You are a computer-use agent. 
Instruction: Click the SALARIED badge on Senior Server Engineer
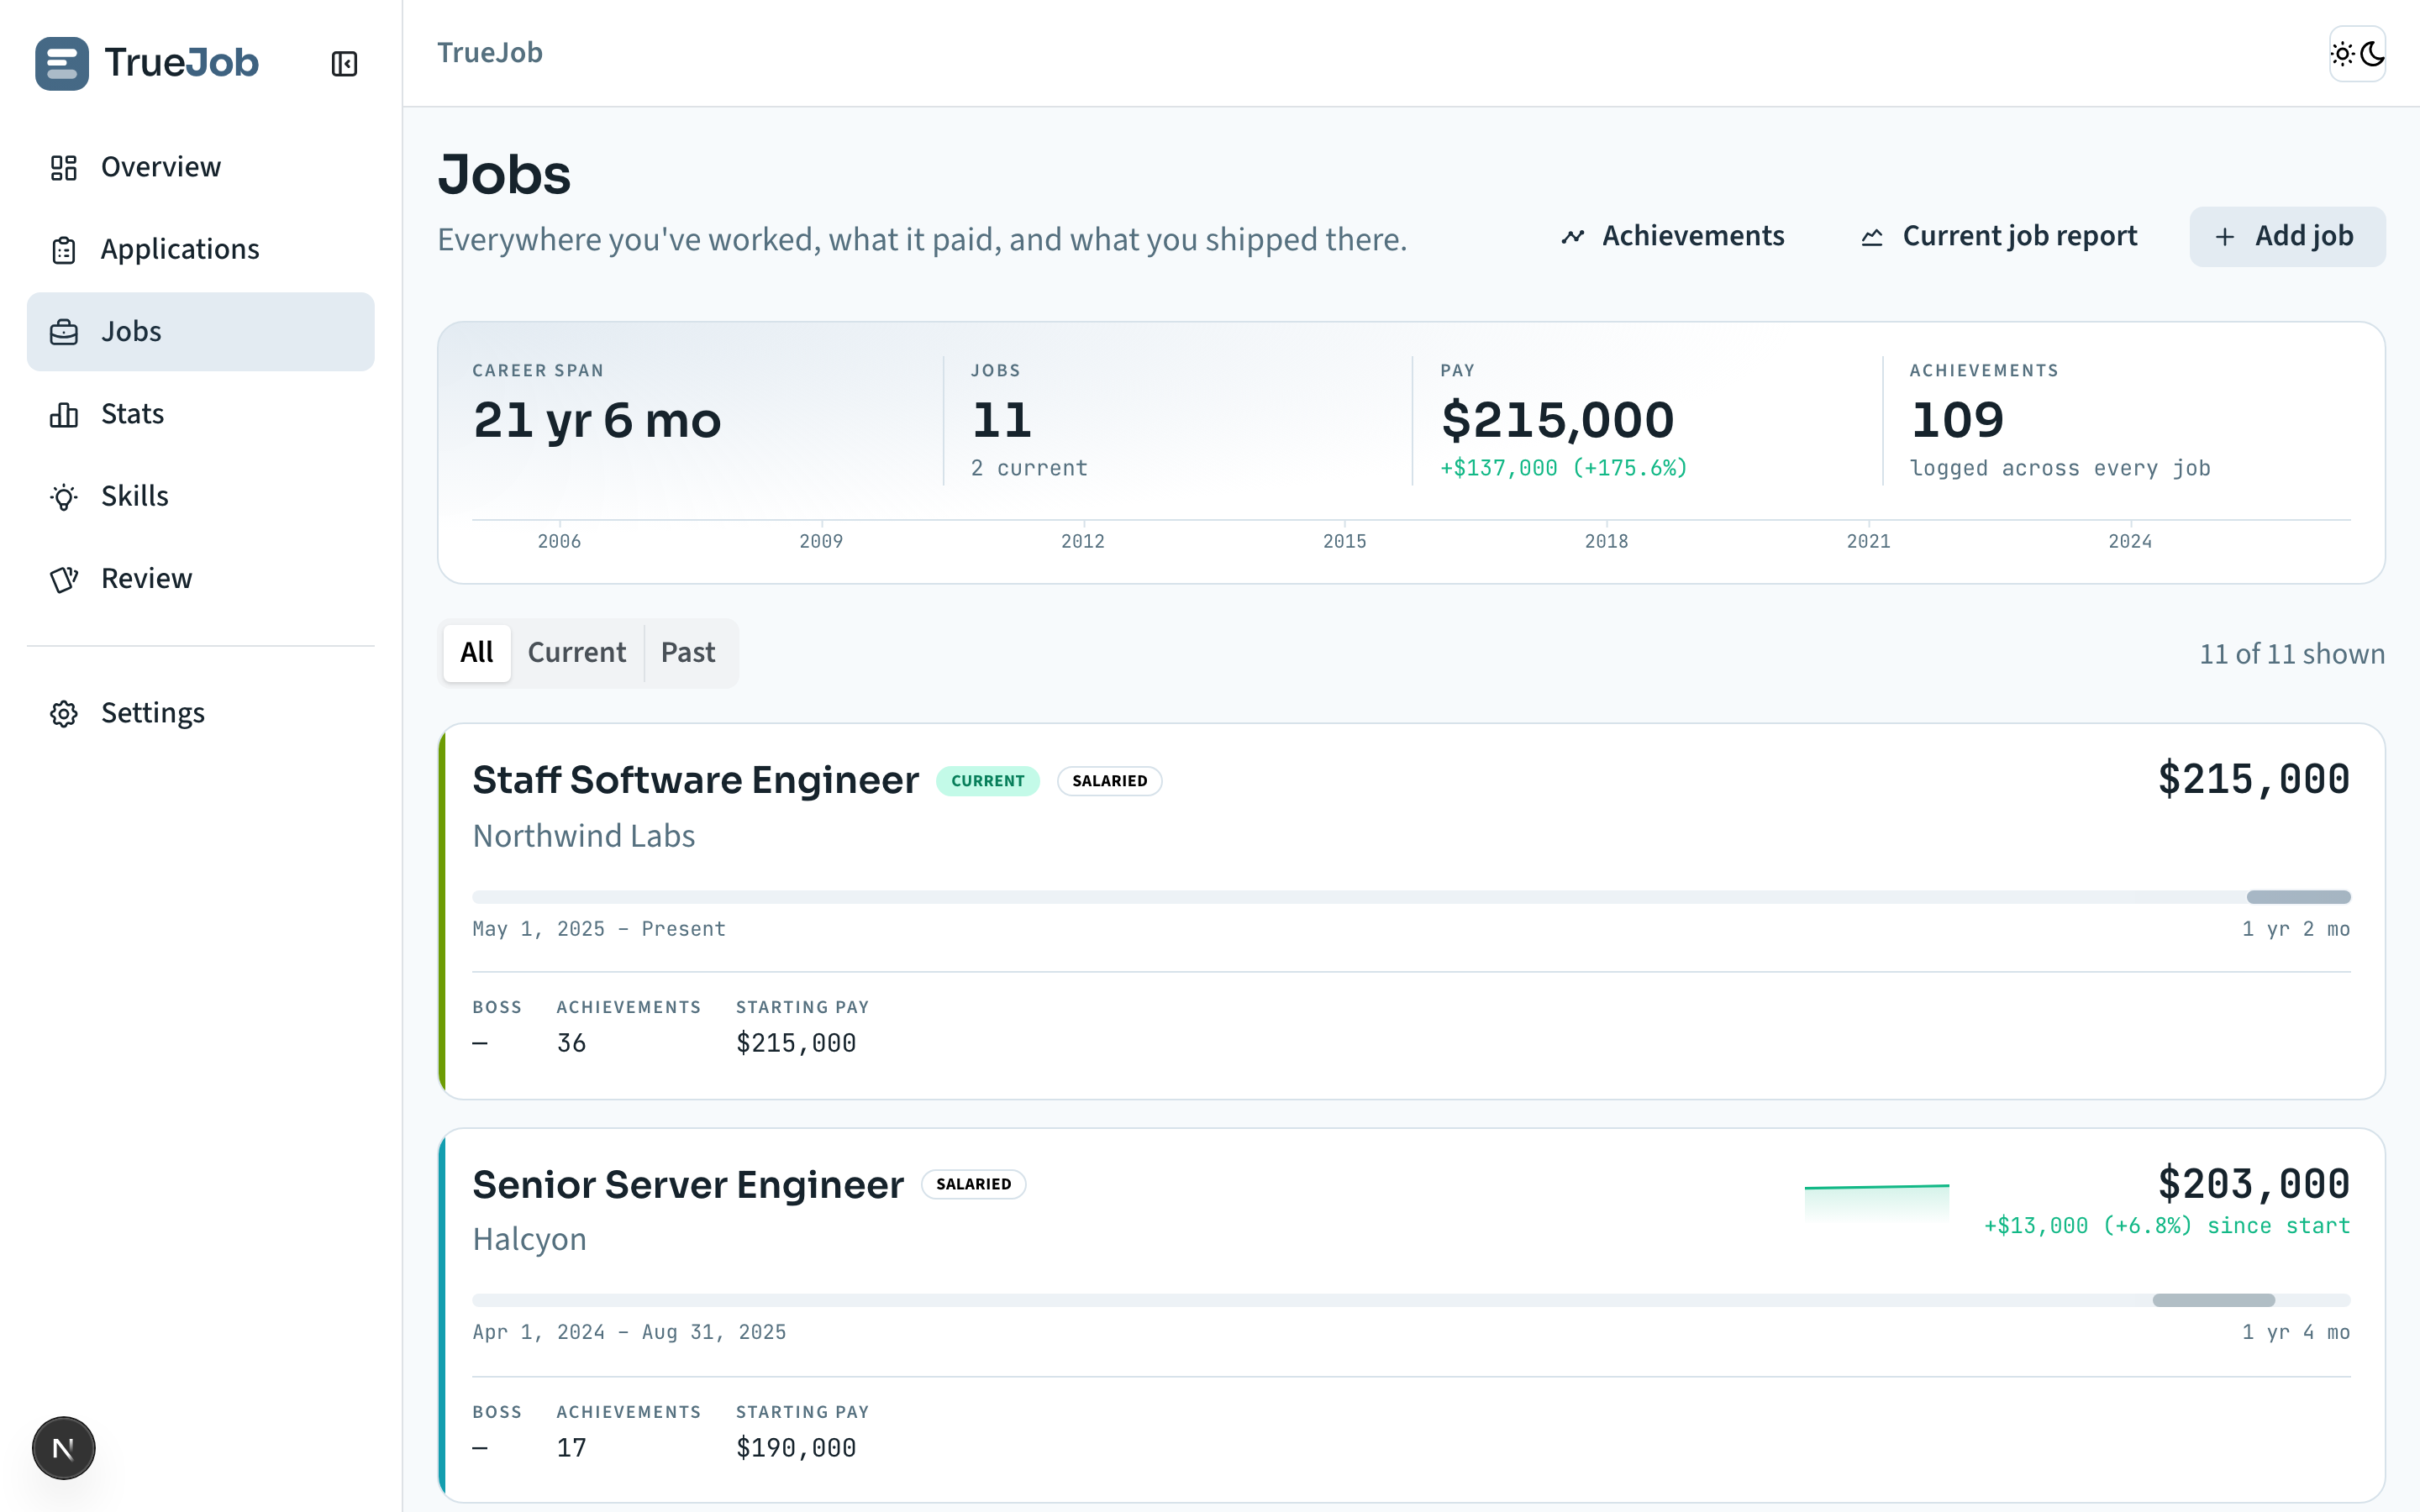[x=974, y=1184]
